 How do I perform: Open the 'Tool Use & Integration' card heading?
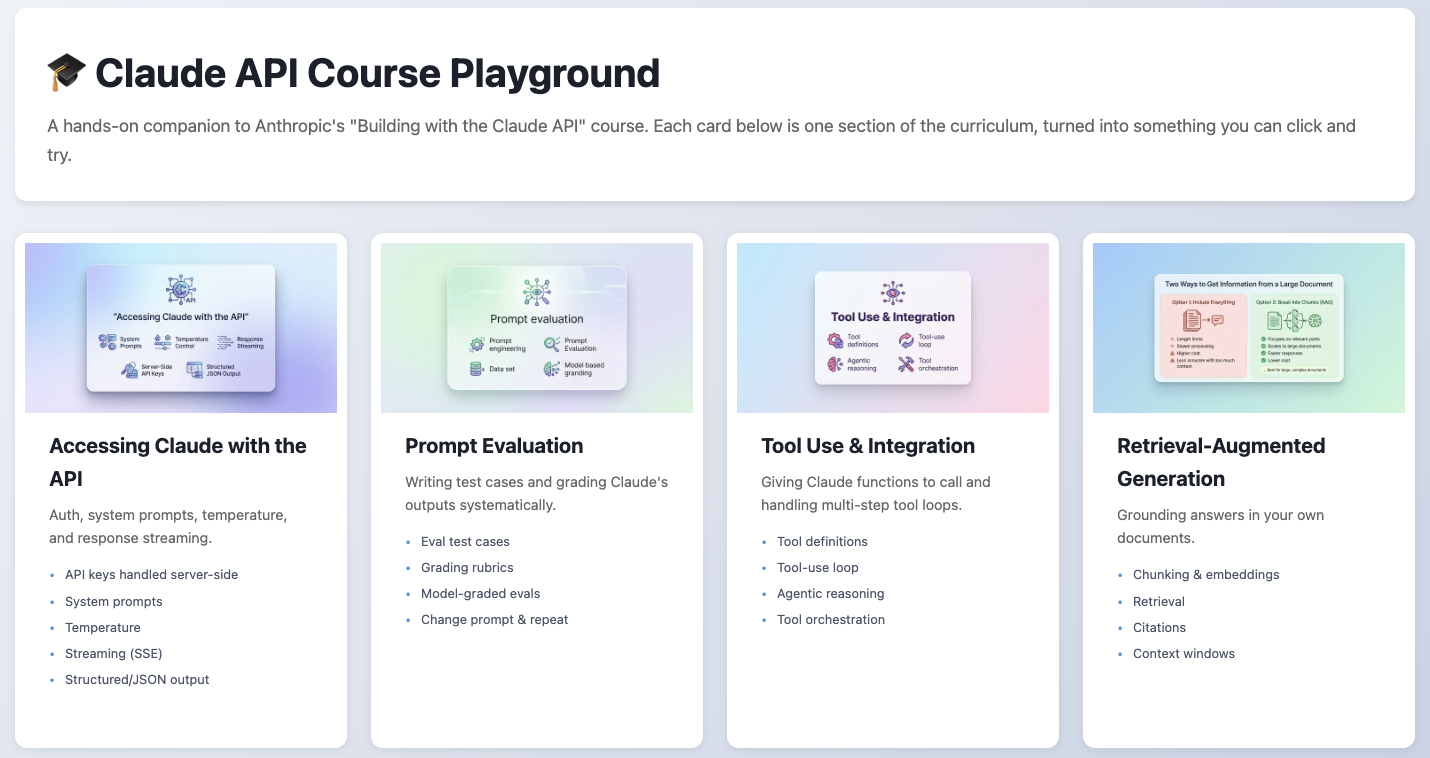868,446
